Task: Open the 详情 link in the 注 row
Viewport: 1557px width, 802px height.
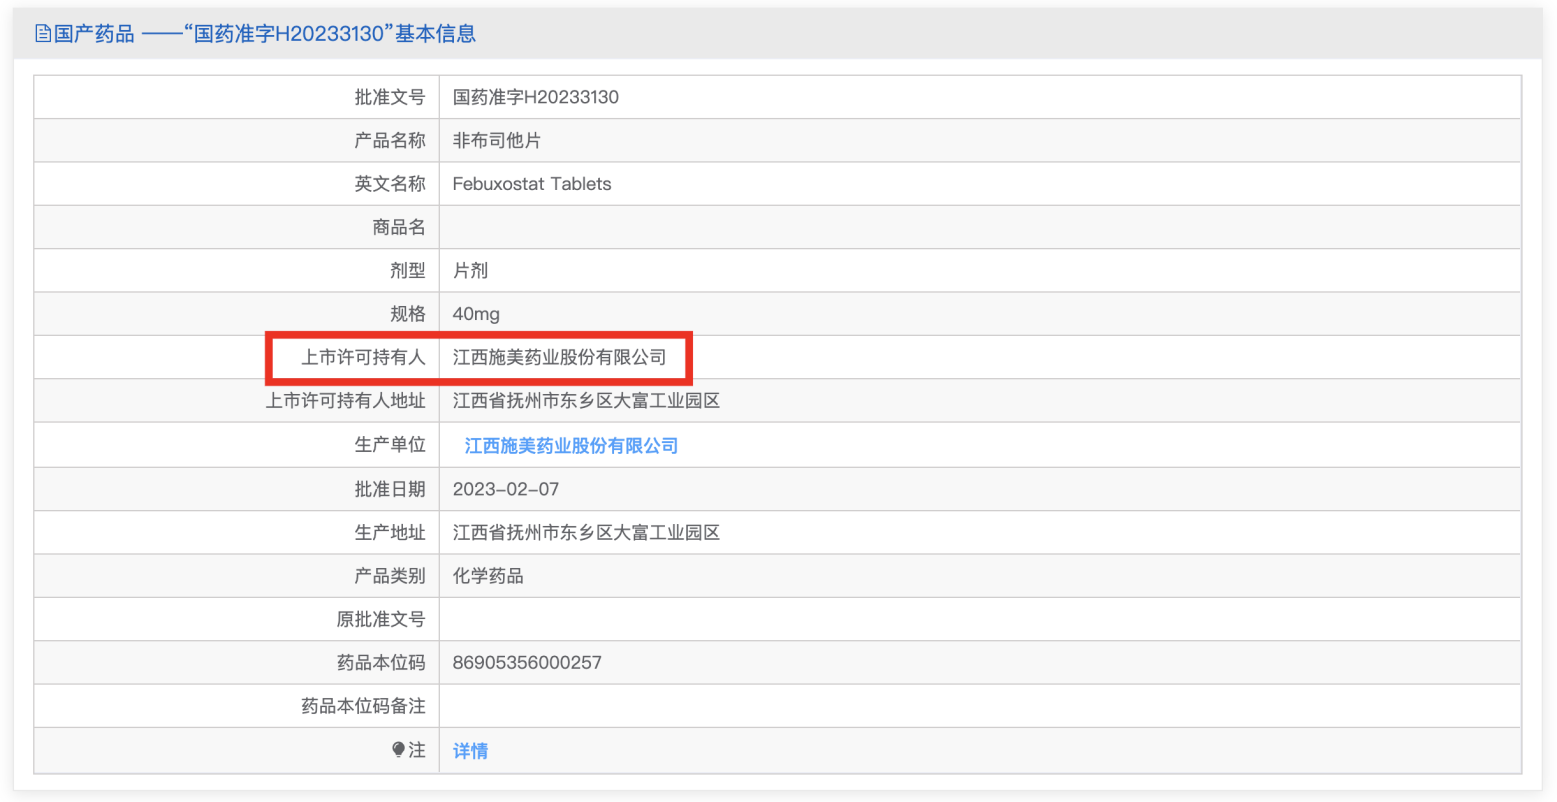Action: point(470,751)
